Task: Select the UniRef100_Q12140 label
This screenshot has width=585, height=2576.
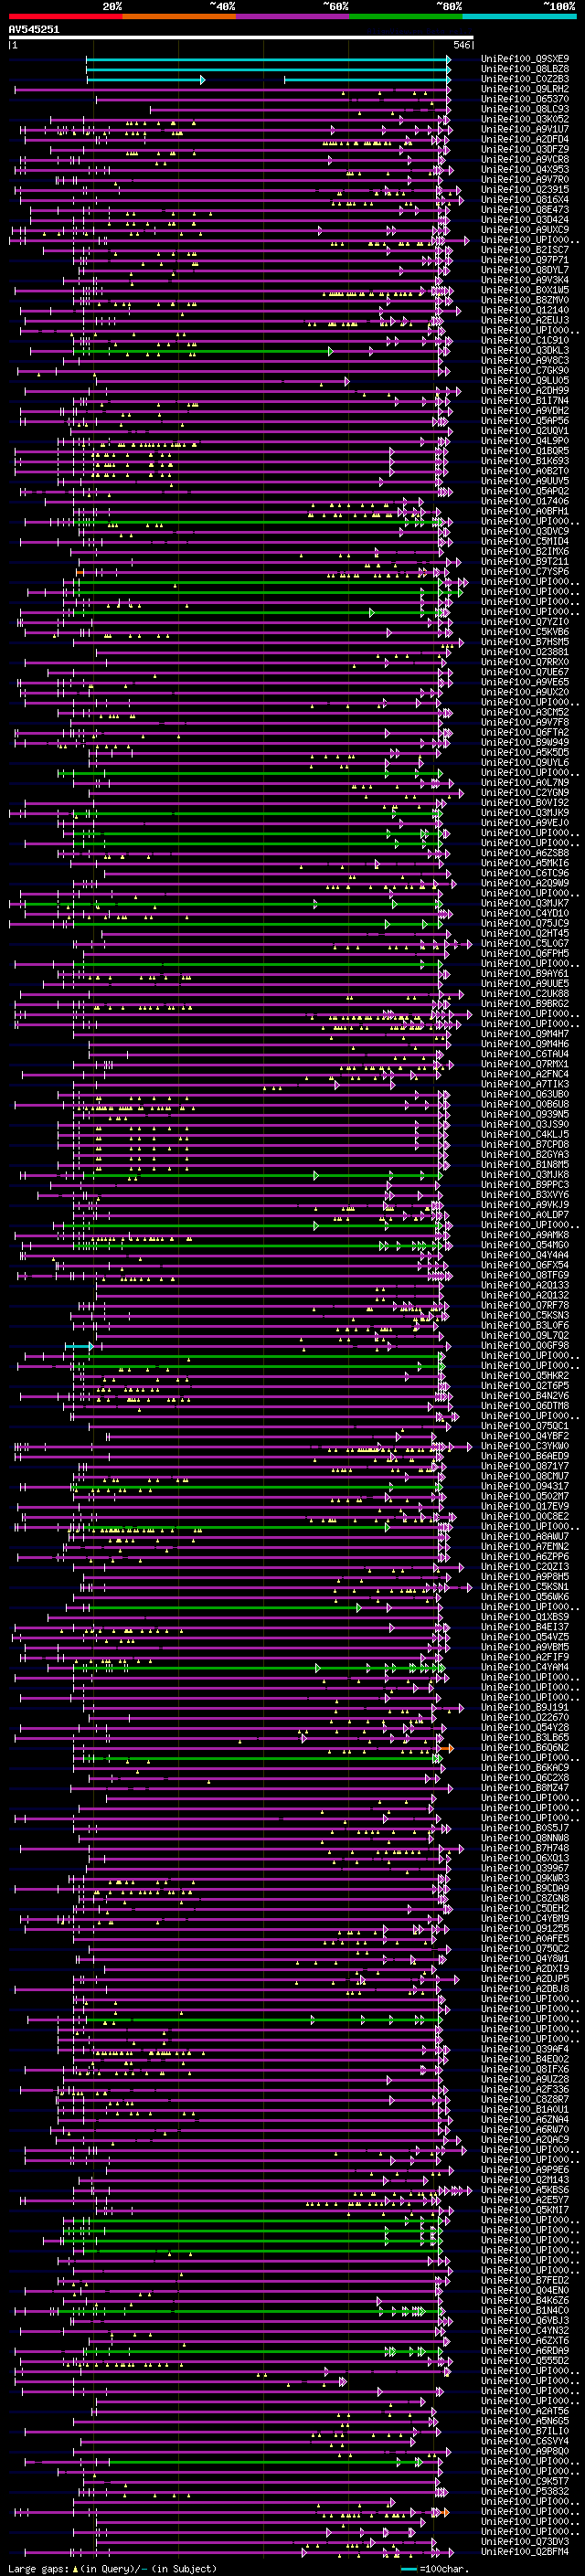Action: [525, 310]
